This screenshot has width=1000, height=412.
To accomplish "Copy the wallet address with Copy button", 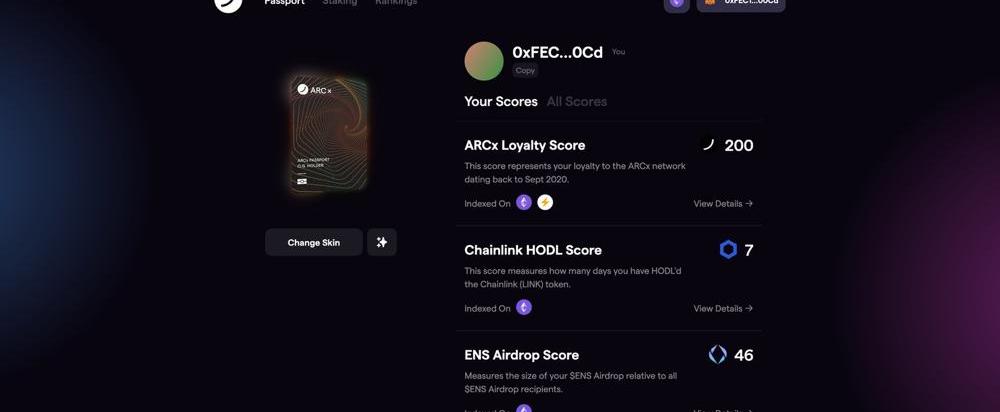I will point(526,71).
